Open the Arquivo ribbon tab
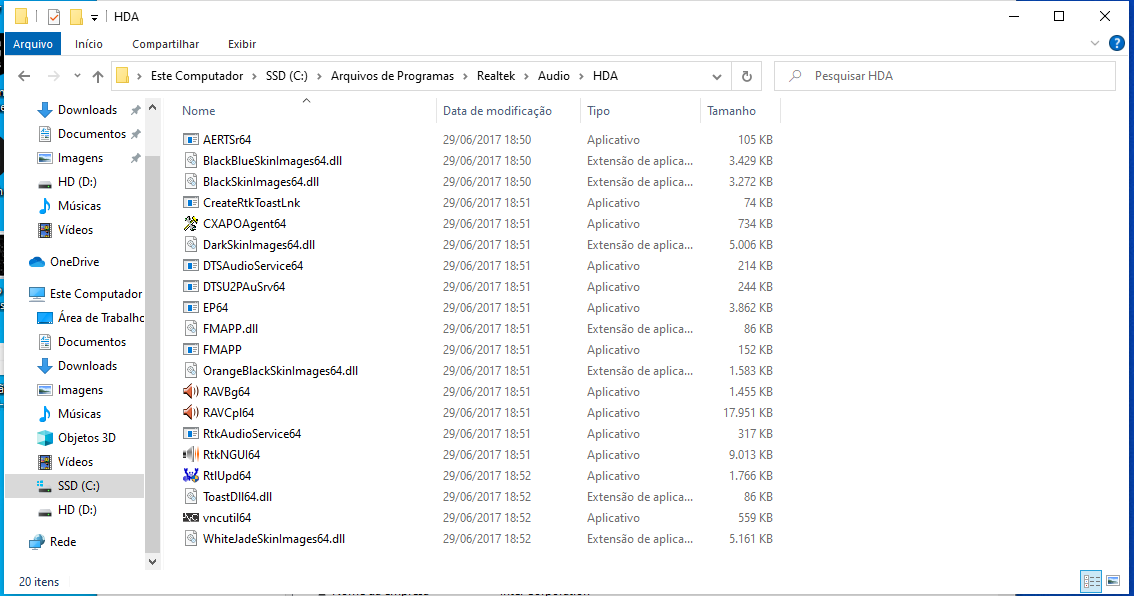 click(x=33, y=44)
